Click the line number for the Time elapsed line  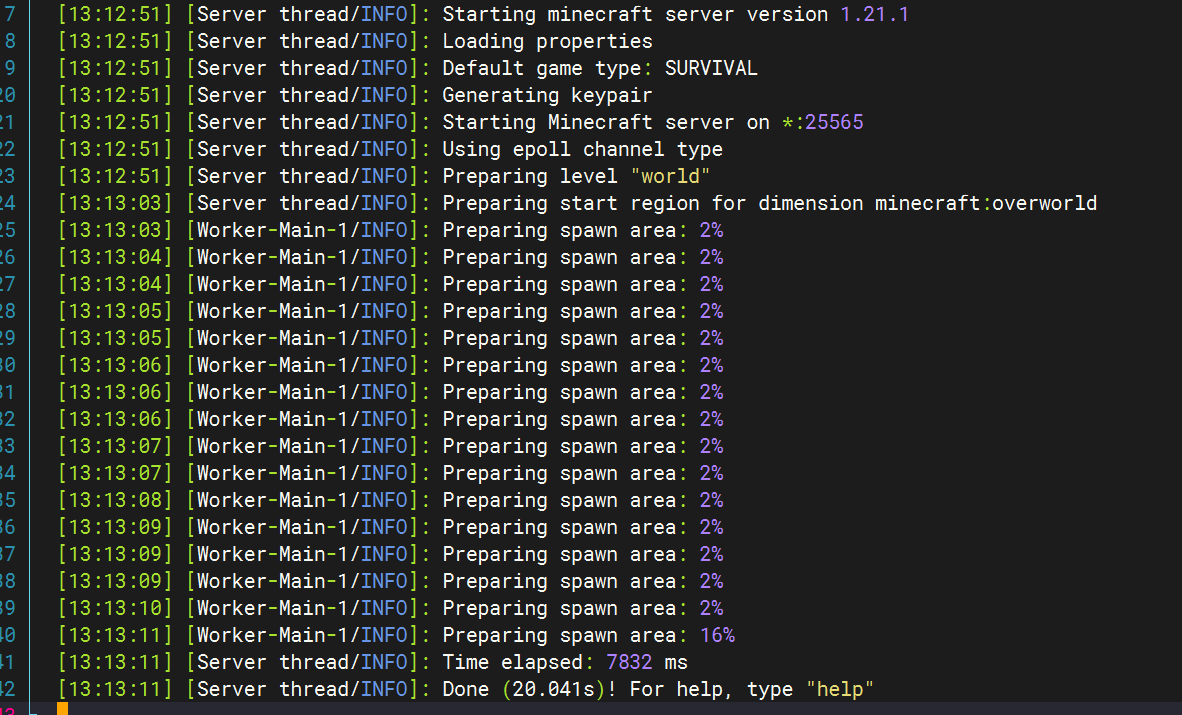7,663
